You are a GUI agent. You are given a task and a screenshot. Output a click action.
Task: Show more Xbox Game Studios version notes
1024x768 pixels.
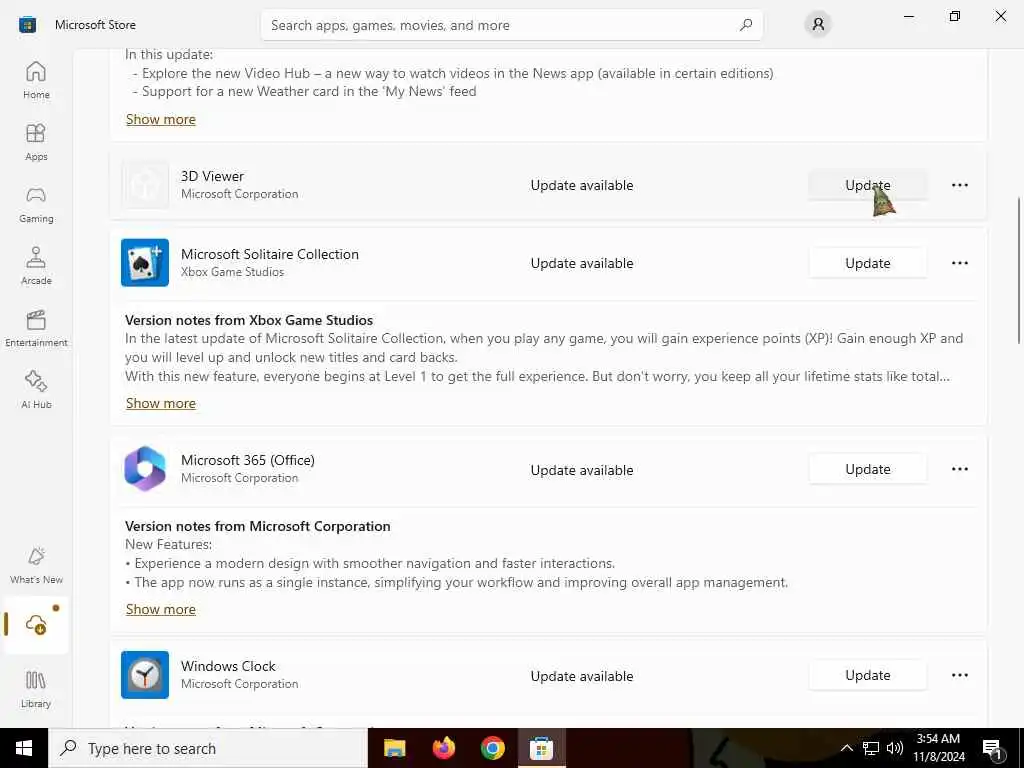pos(161,404)
